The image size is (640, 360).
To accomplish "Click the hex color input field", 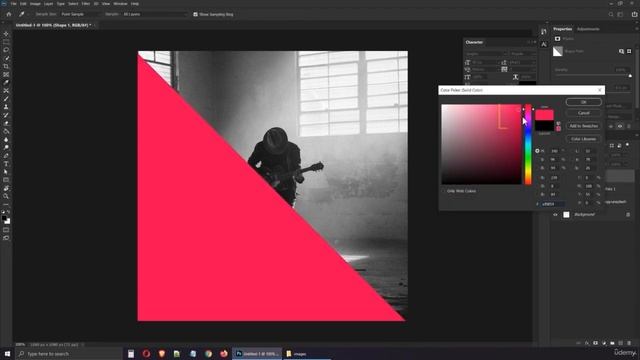I will [x=553, y=204].
